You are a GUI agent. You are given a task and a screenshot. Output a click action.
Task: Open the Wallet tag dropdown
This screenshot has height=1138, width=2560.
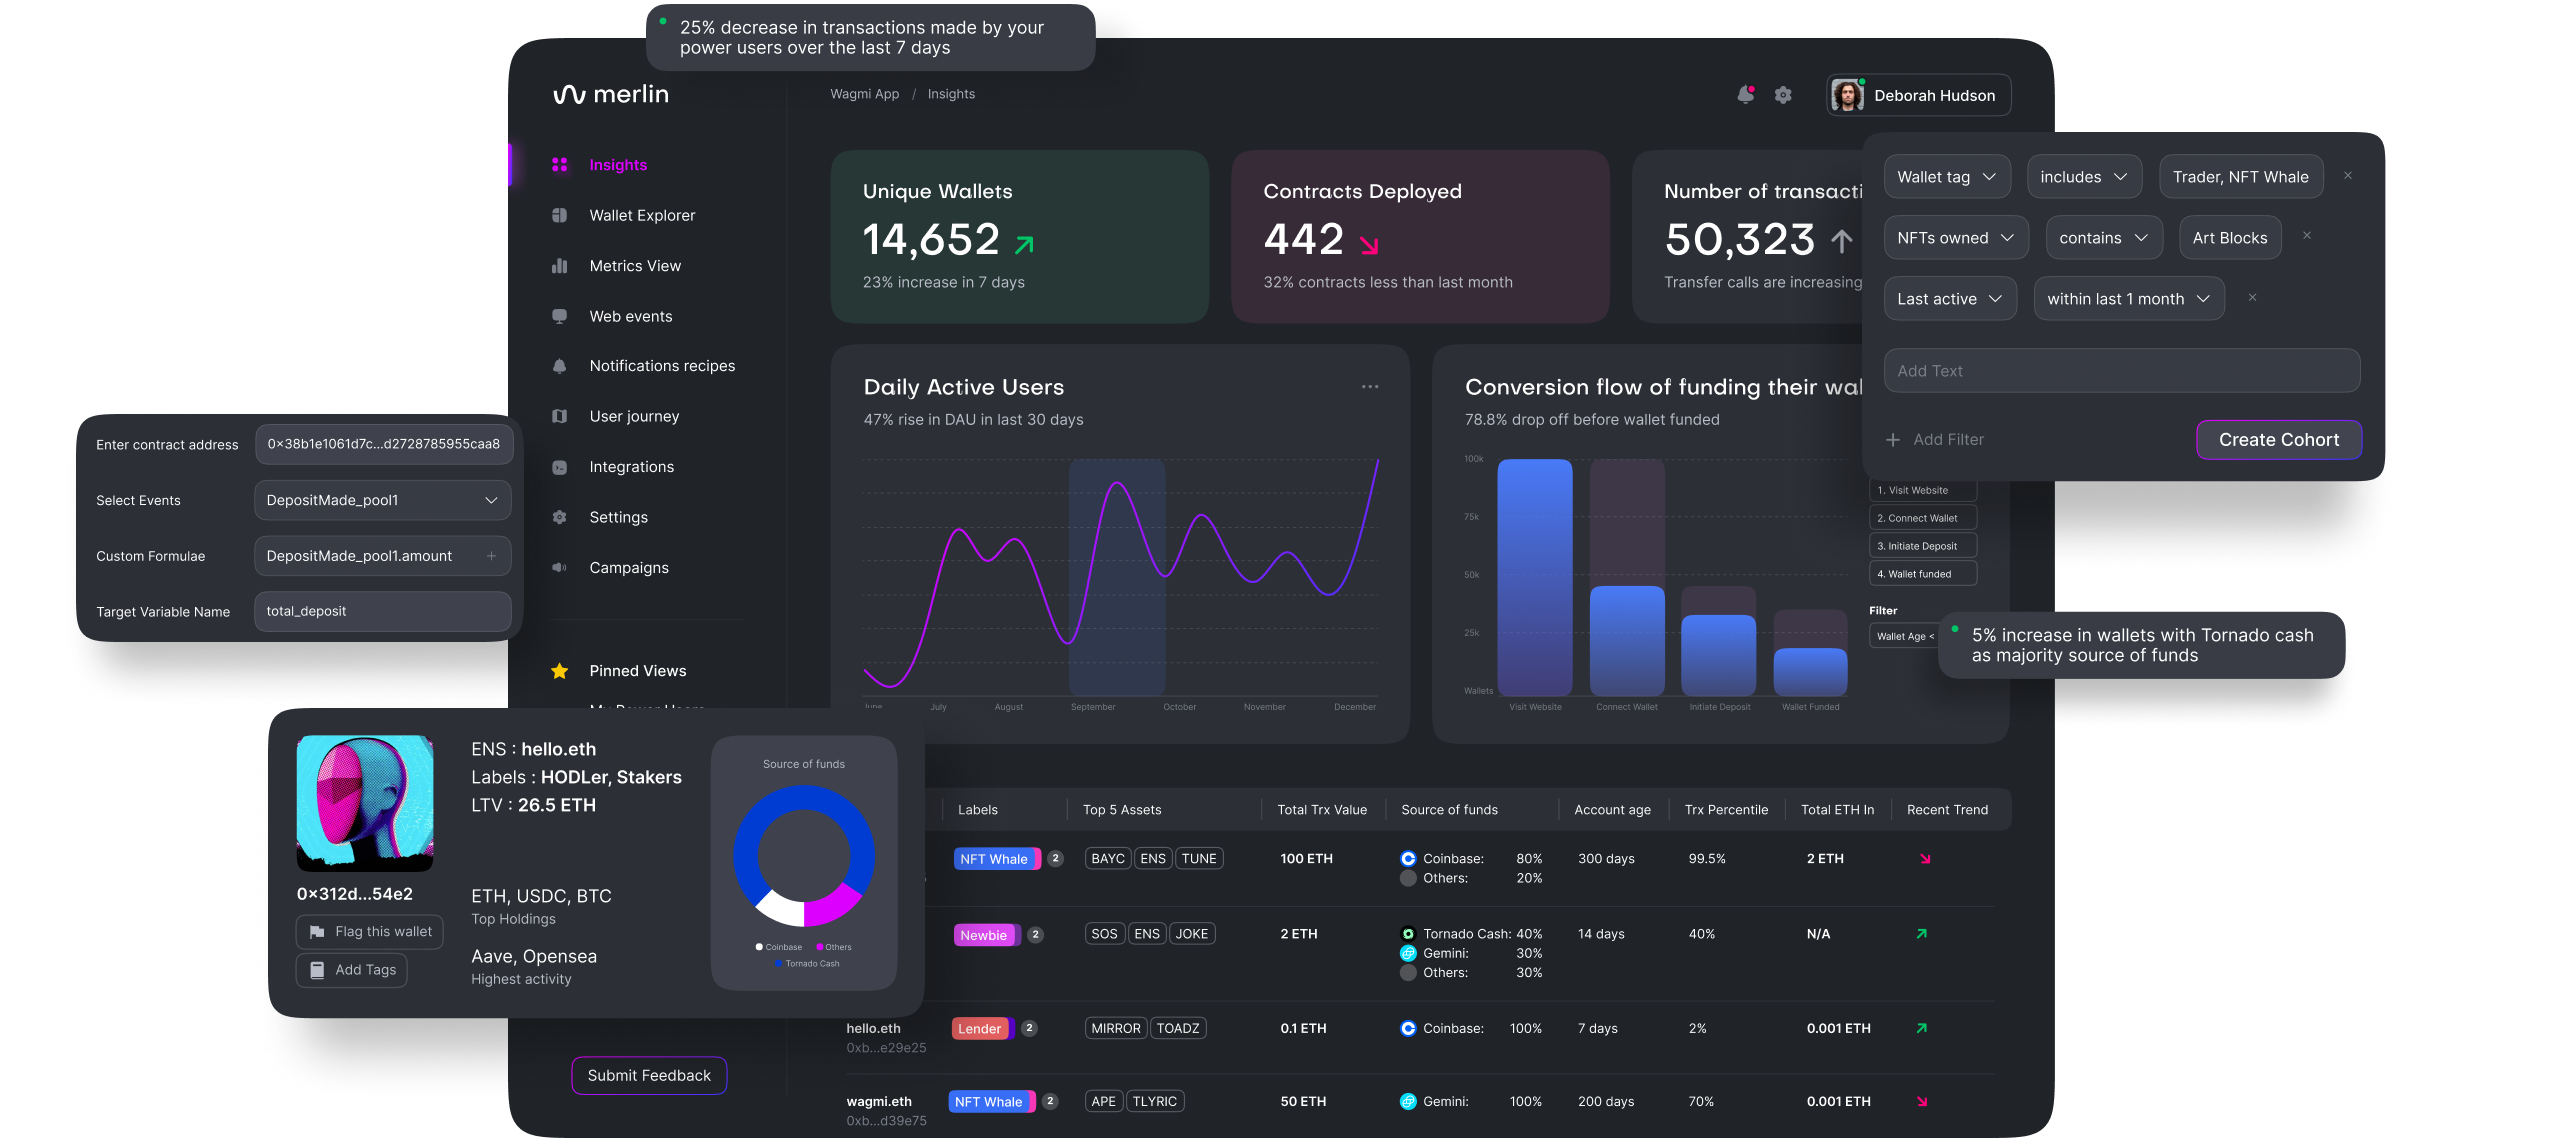click(1946, 176)
